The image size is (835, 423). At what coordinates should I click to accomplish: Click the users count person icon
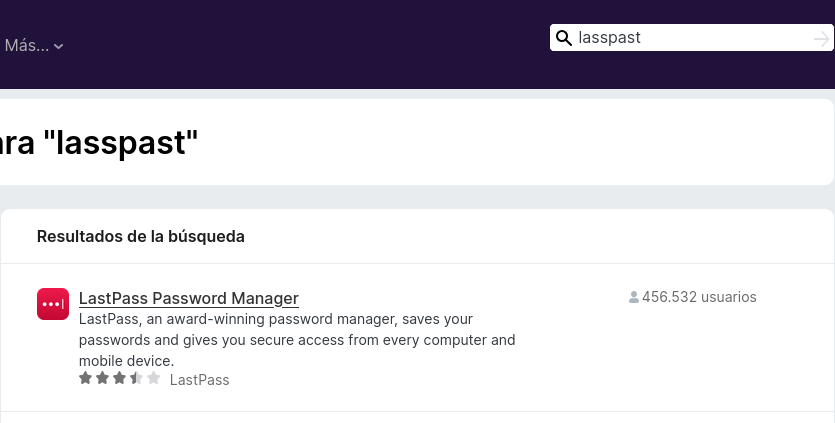tap(634, 297)
